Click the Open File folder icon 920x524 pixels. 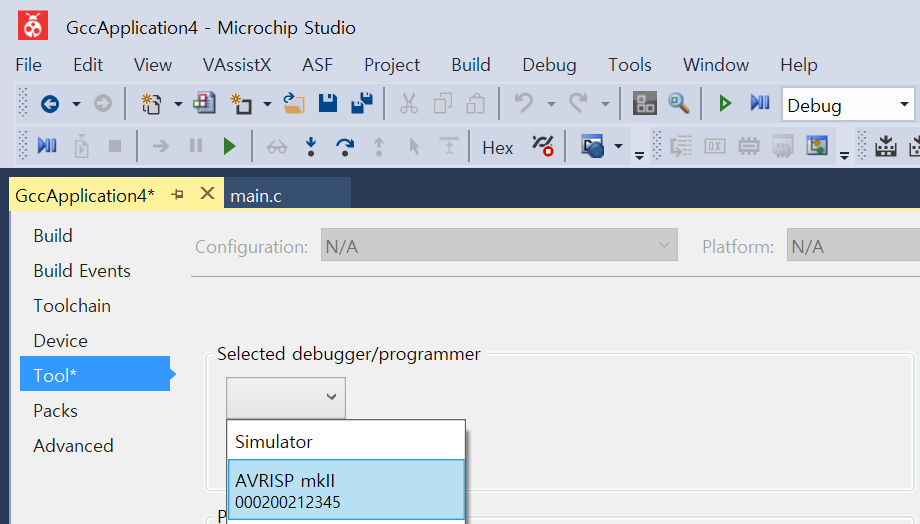point(293,104)
